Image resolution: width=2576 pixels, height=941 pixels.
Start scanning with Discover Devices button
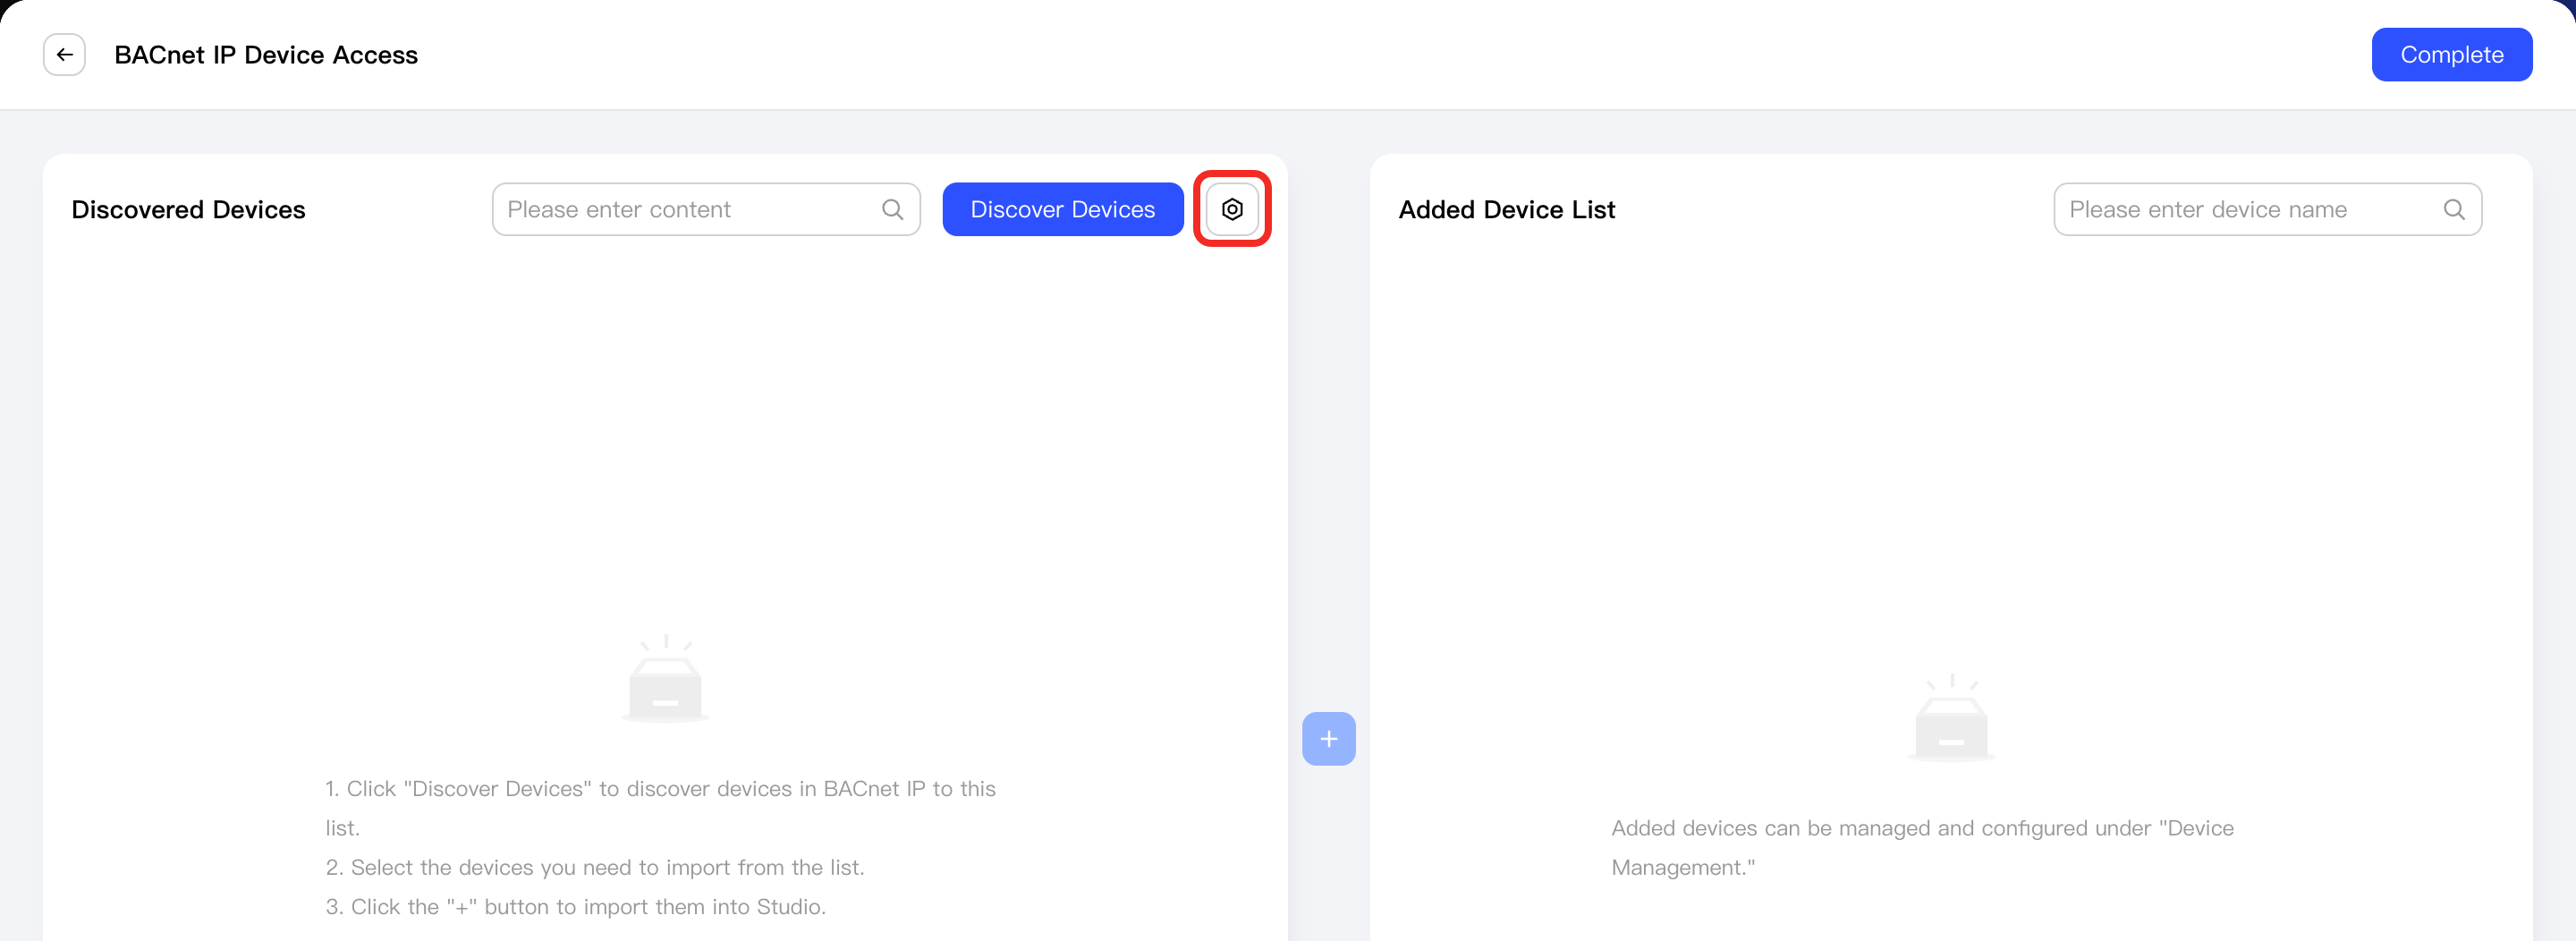(1063, 209)
